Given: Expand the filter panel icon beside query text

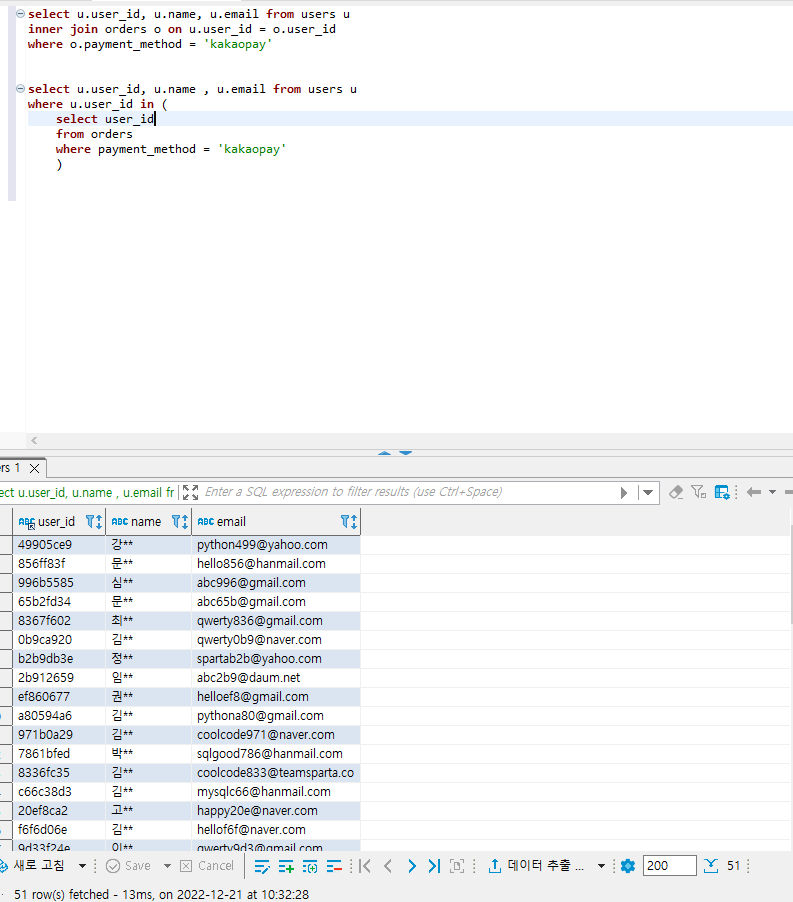Looking at the screenshot, I should click(x=190, y=492).
